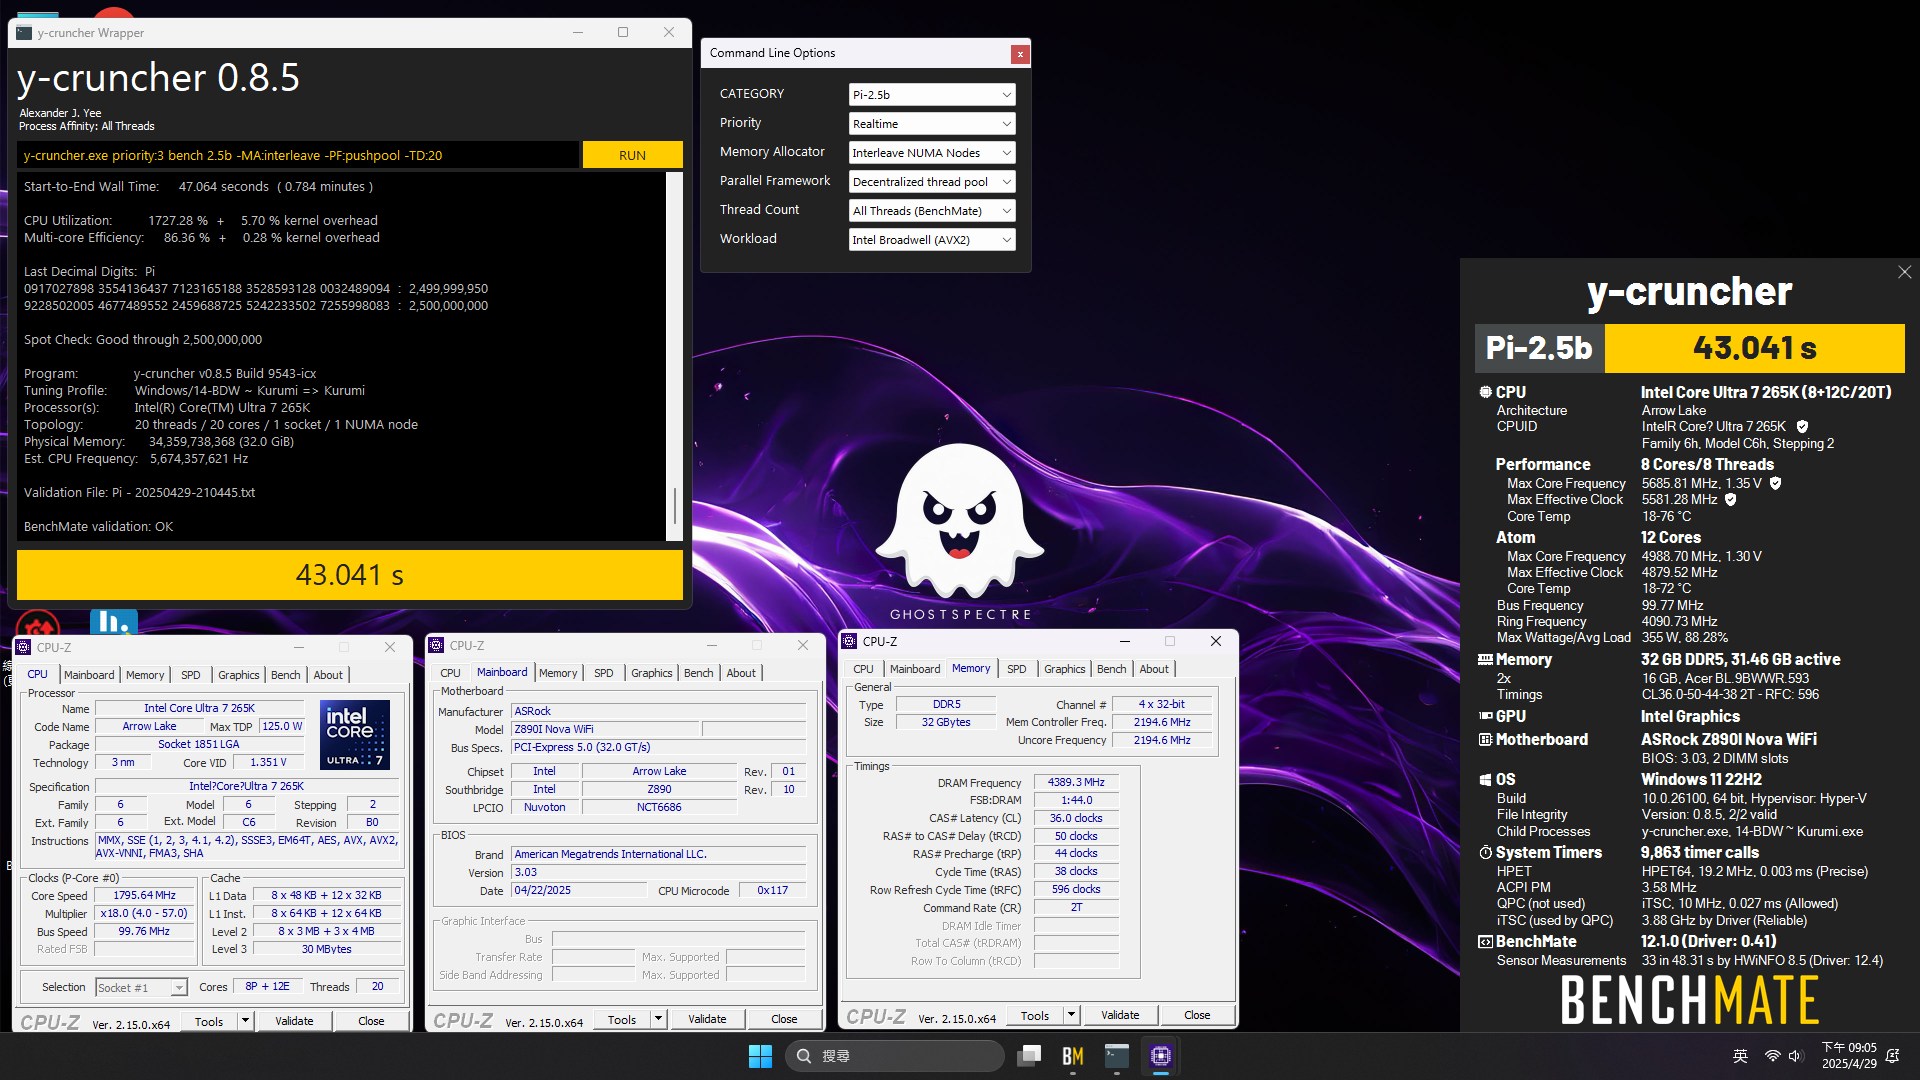Expand Tools arrow in middle CPU-Z window
Image resolution: width=1920 pixels, height=1080 pixels.
click(x=658, y=1019)
